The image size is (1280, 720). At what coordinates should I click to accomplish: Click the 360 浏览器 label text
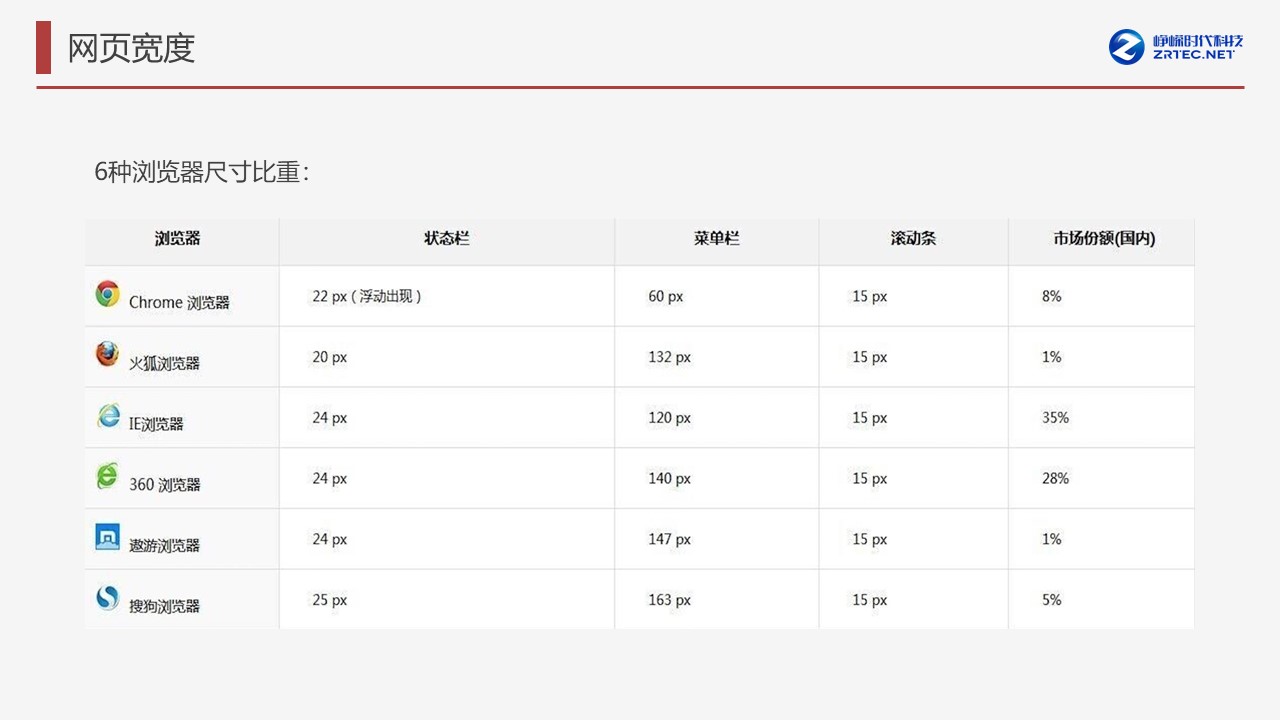tap(165, 484)
